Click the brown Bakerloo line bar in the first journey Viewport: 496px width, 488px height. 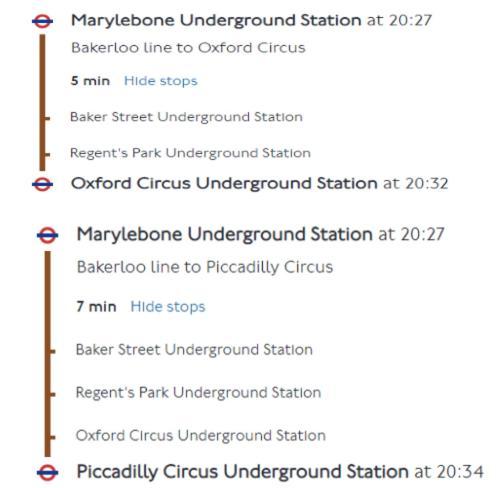42,103
